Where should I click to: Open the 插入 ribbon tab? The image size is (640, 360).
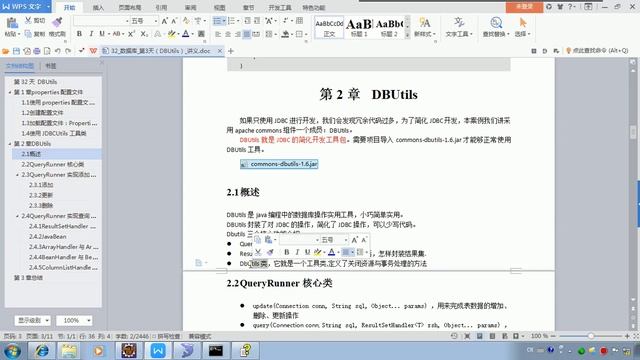[98, 7]
